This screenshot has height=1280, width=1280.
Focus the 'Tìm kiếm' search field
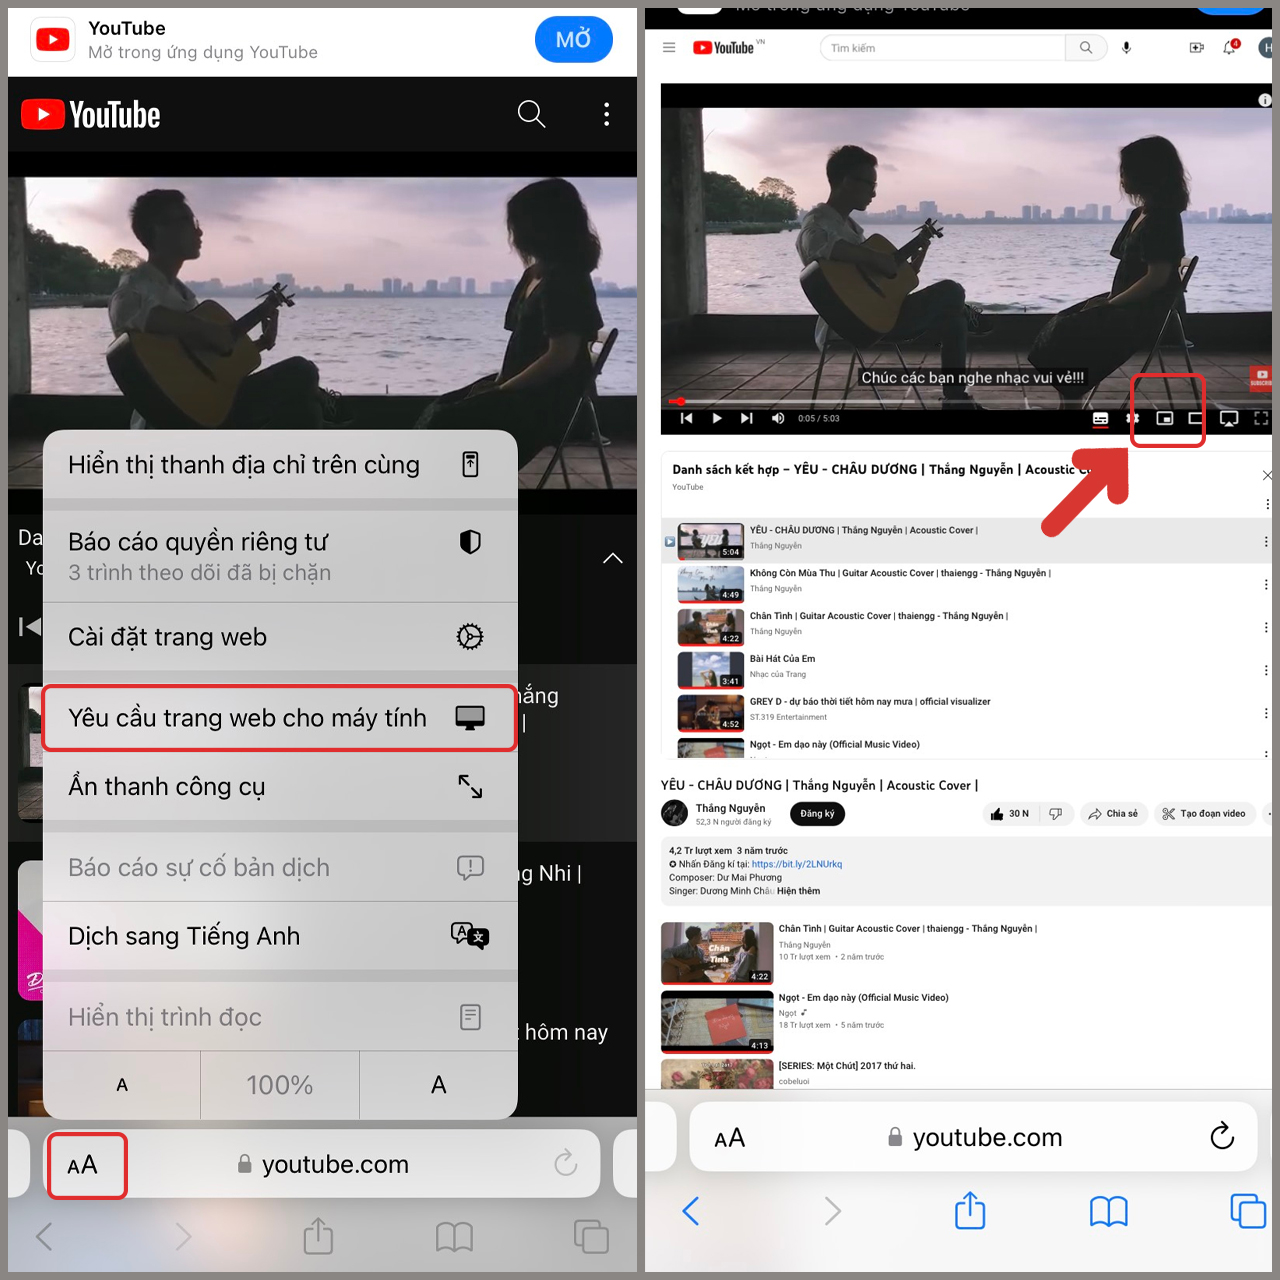[943, 48]
